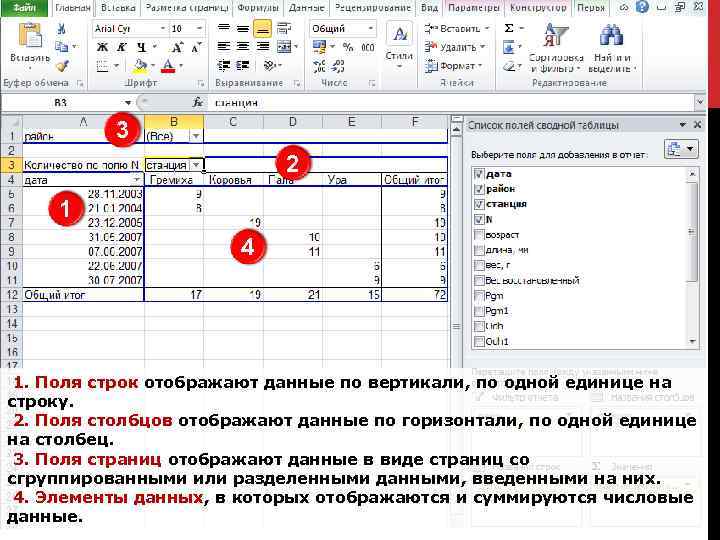The height and width of the screenshot is (540, 720).
Task: Open the cell borders icon
Action: [103, 66]
